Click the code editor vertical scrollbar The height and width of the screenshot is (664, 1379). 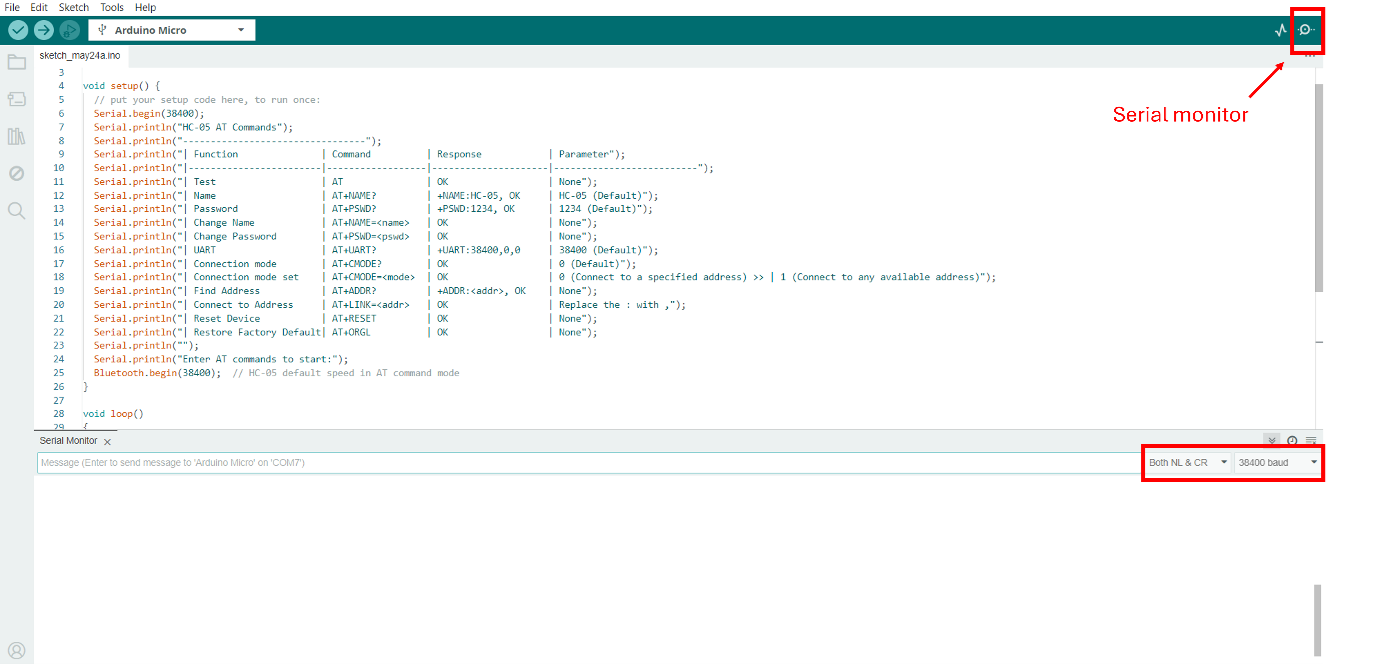click(x=1319, y=187)
